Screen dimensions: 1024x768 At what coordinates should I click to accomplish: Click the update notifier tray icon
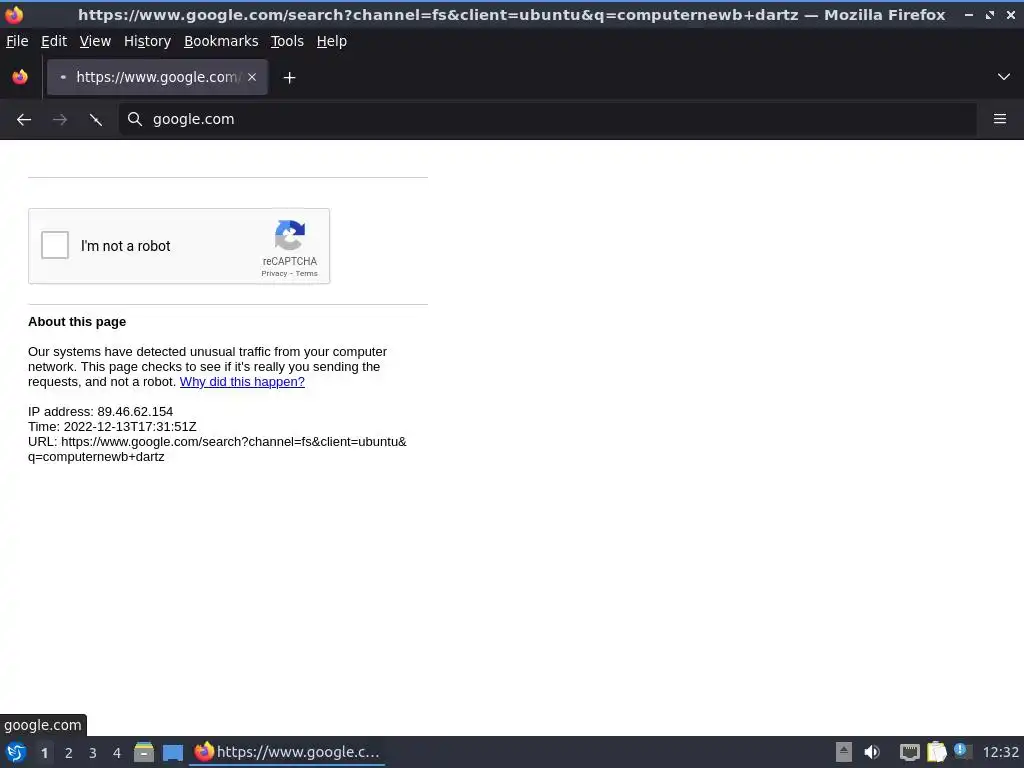963,751
